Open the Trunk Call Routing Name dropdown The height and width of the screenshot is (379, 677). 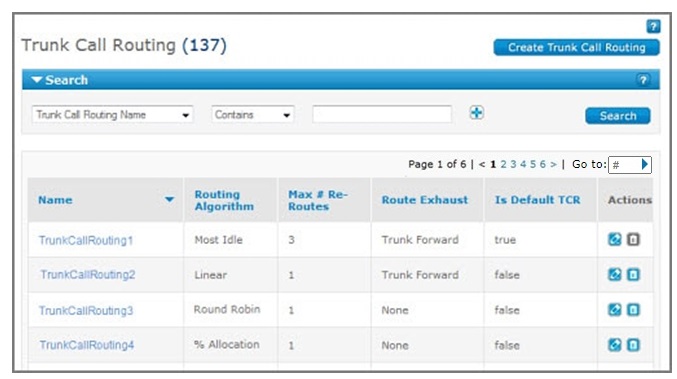click(x=112, y=115)
